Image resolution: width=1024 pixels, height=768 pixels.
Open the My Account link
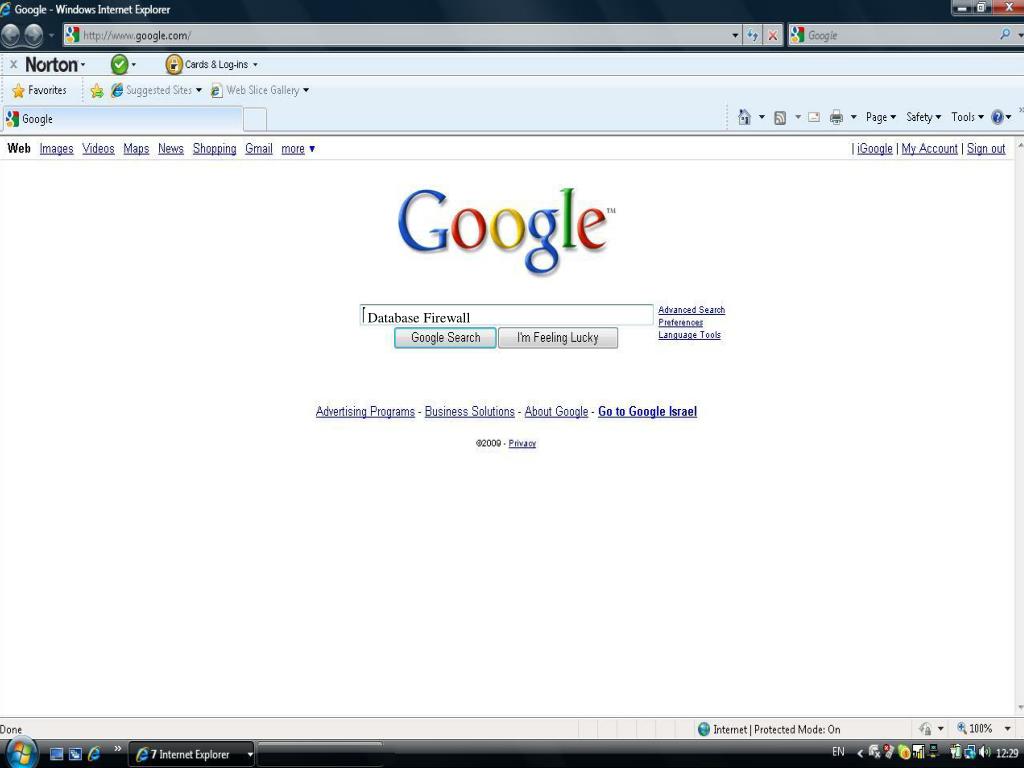[x=929, y=148]
